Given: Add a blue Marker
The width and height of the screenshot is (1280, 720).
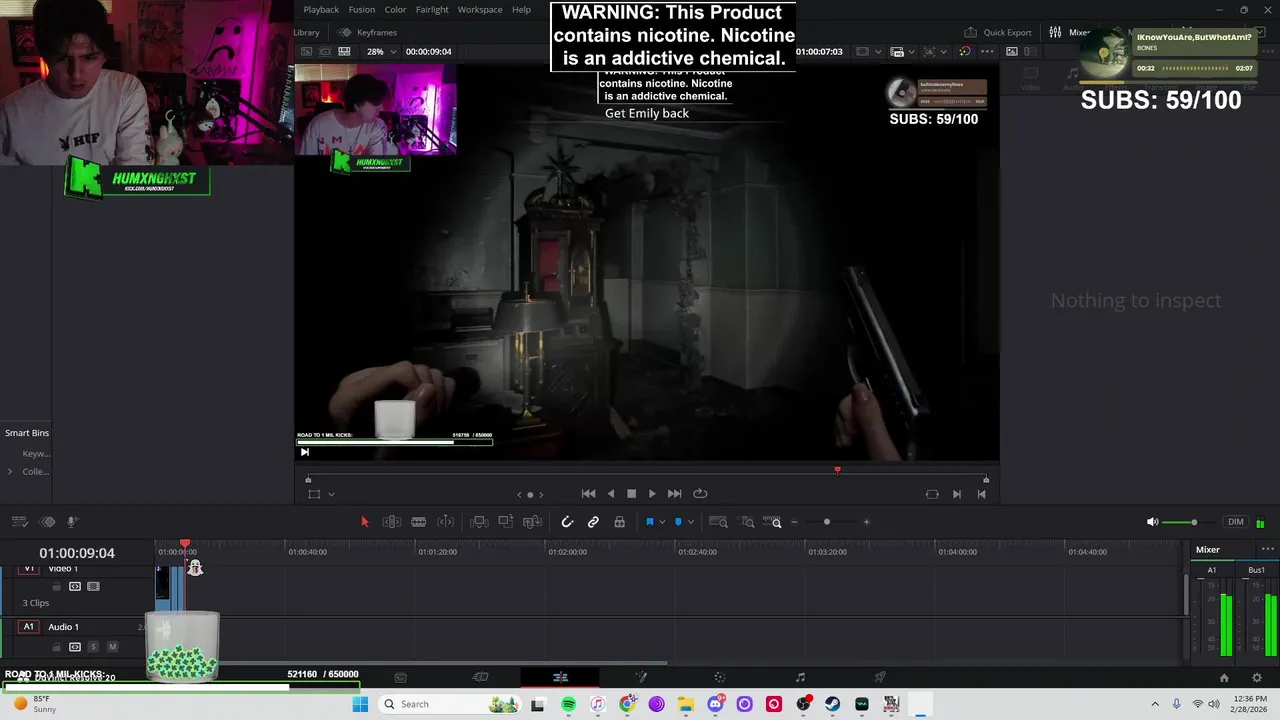Looking at the screenshot, I should pyautogui.click(x=678, y=522).
